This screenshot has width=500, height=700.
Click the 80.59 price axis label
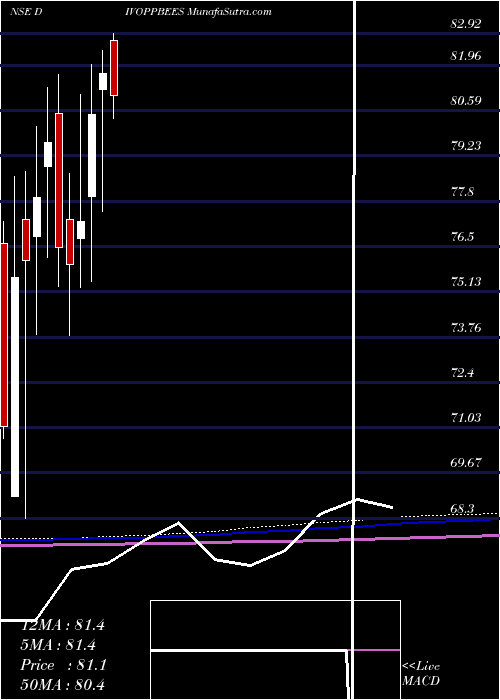coord(466,101)
